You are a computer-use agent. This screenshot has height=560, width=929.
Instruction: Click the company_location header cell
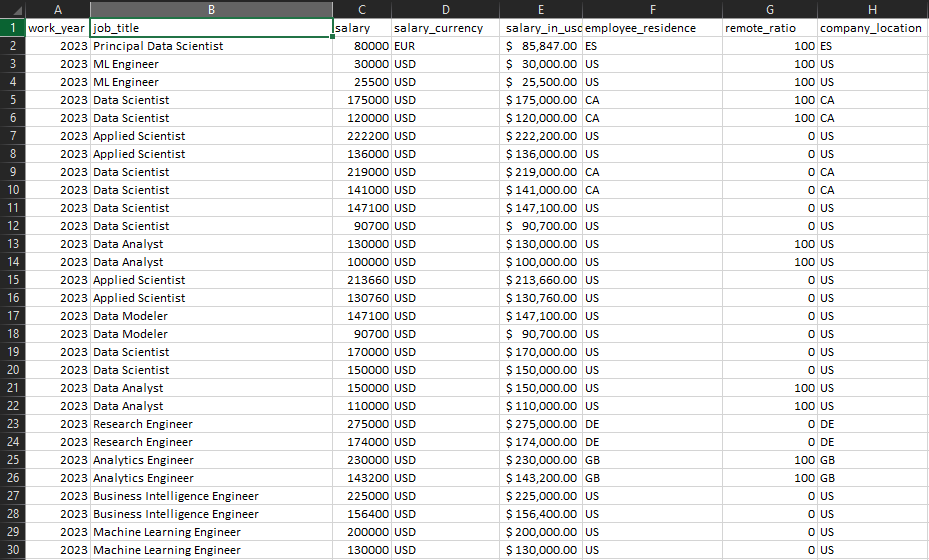click(873, 28)
